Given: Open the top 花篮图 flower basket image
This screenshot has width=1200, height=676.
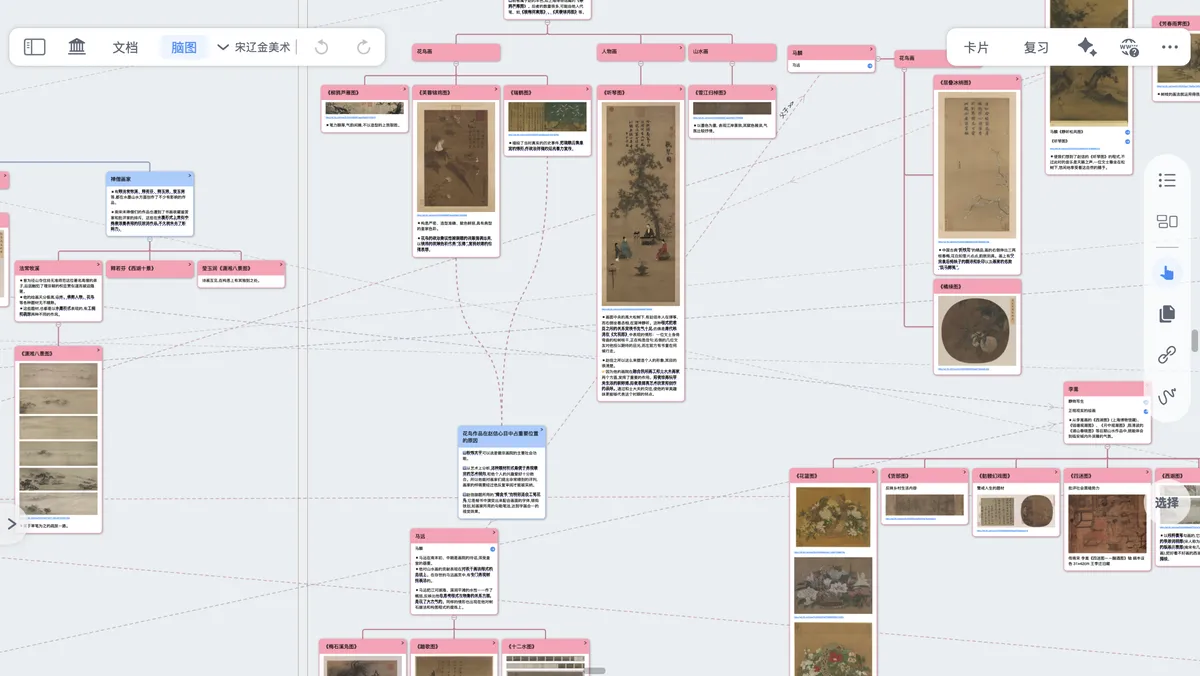Looking at the screenshot, I should coord(832,517).
